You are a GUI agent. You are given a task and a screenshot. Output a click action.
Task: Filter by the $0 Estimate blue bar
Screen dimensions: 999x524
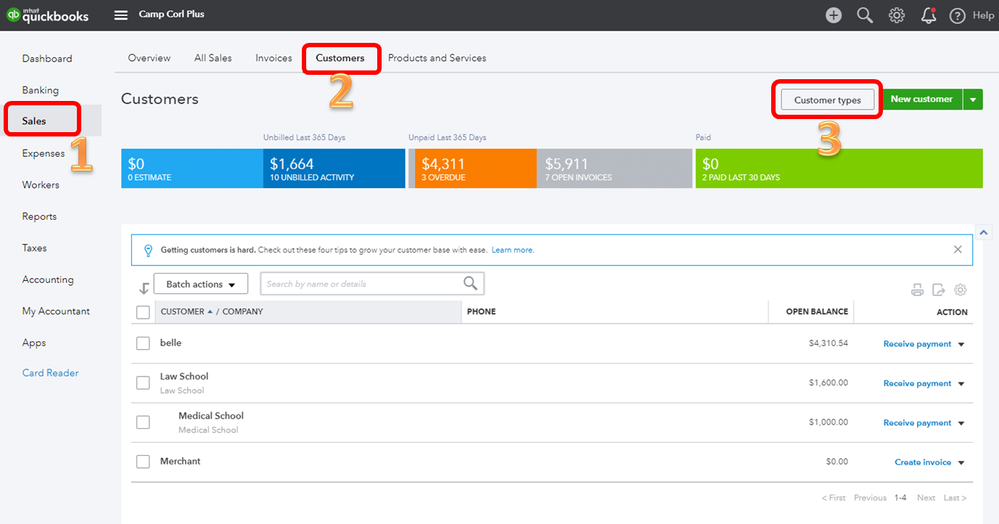pyautogui.click(x=192, y=168)
